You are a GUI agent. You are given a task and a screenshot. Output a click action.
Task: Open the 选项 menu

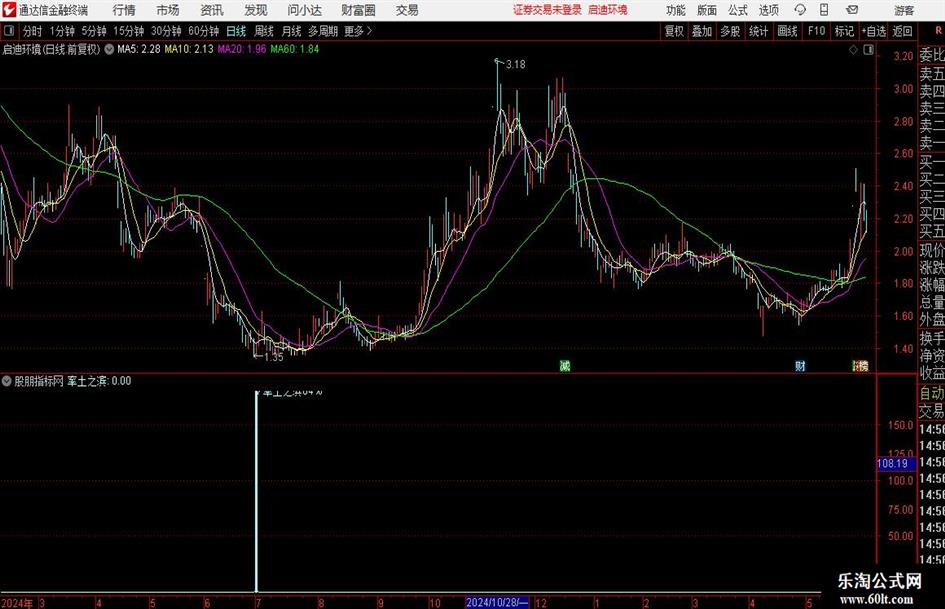[769, 10]
